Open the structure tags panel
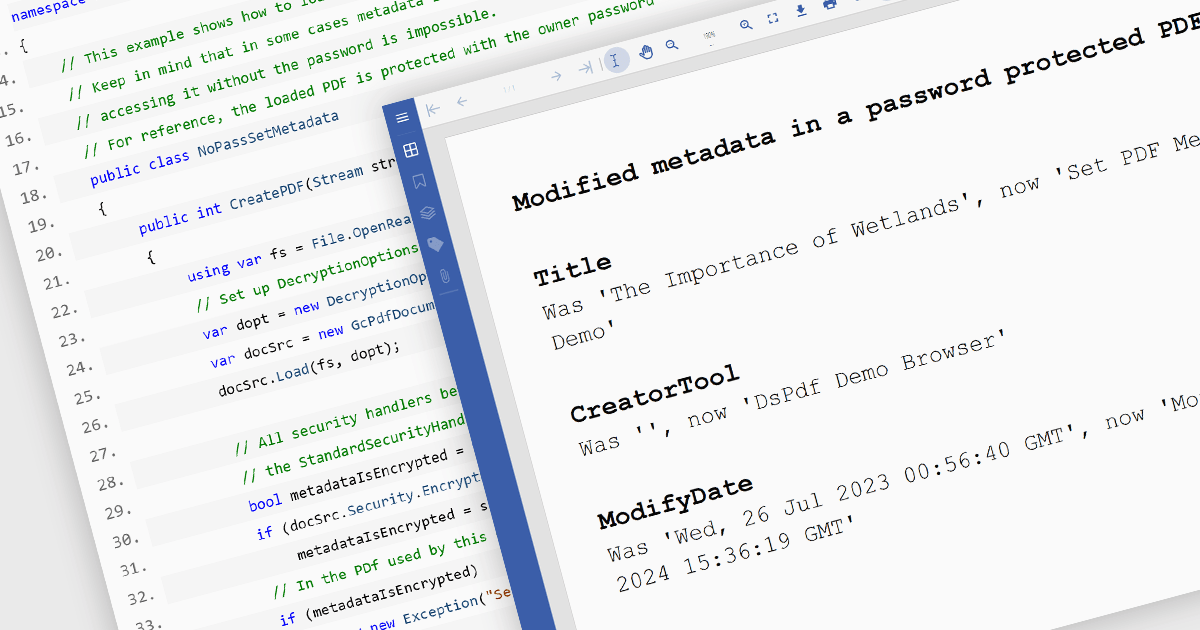1200x630 pixels. click(435, 244)
